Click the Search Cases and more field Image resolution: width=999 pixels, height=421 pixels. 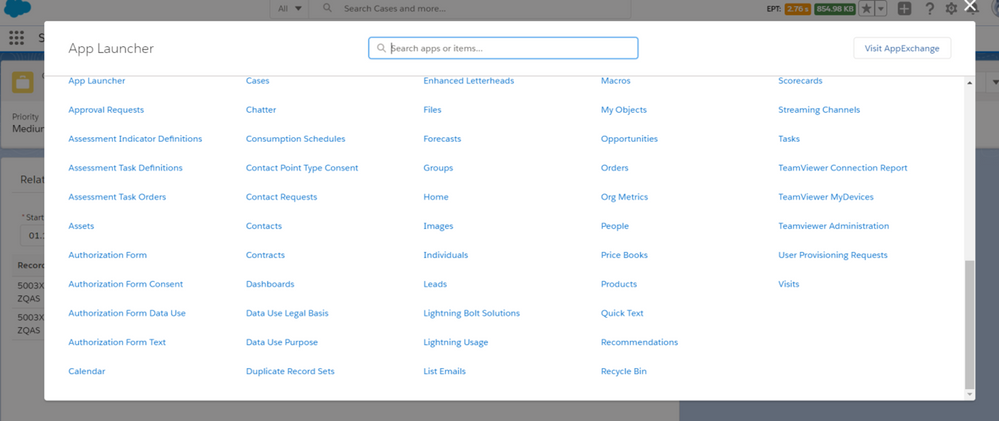click(x=470, y=9)
